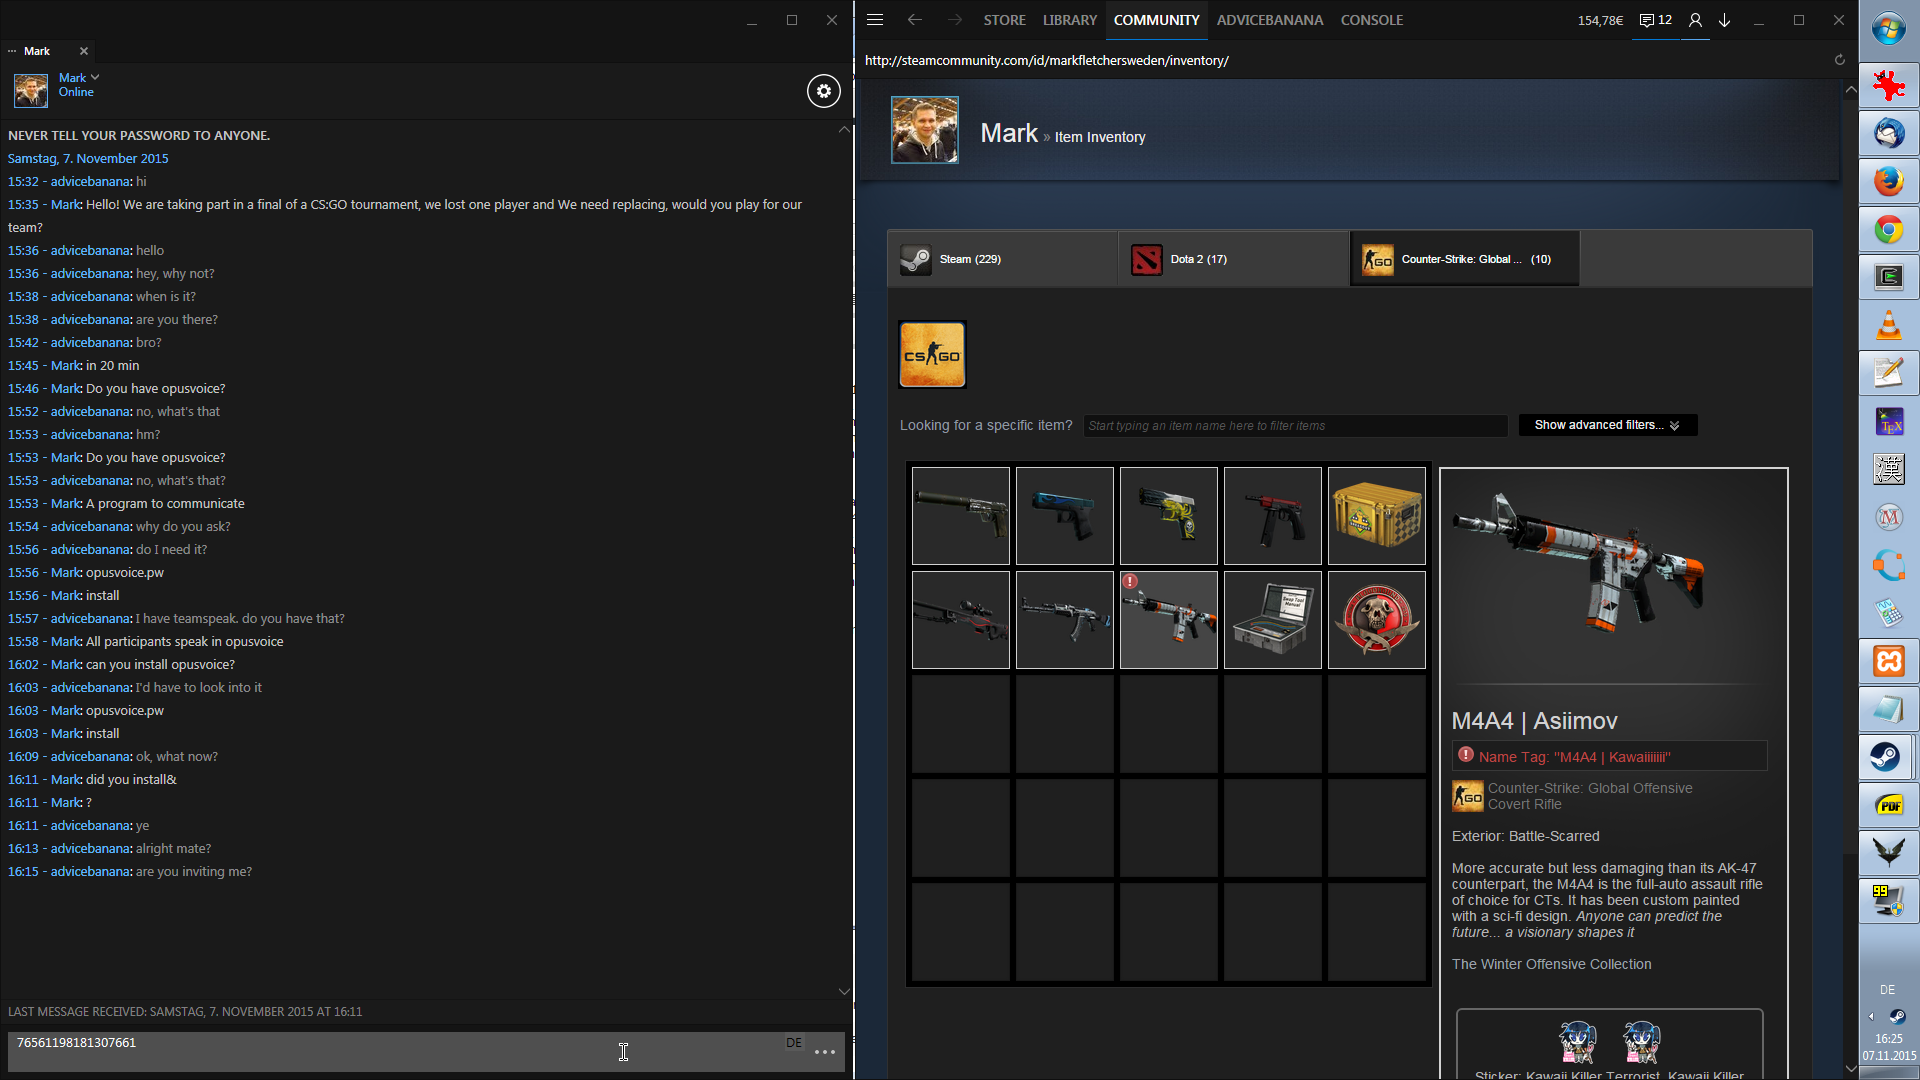Open the friends list person icon

1695,20
